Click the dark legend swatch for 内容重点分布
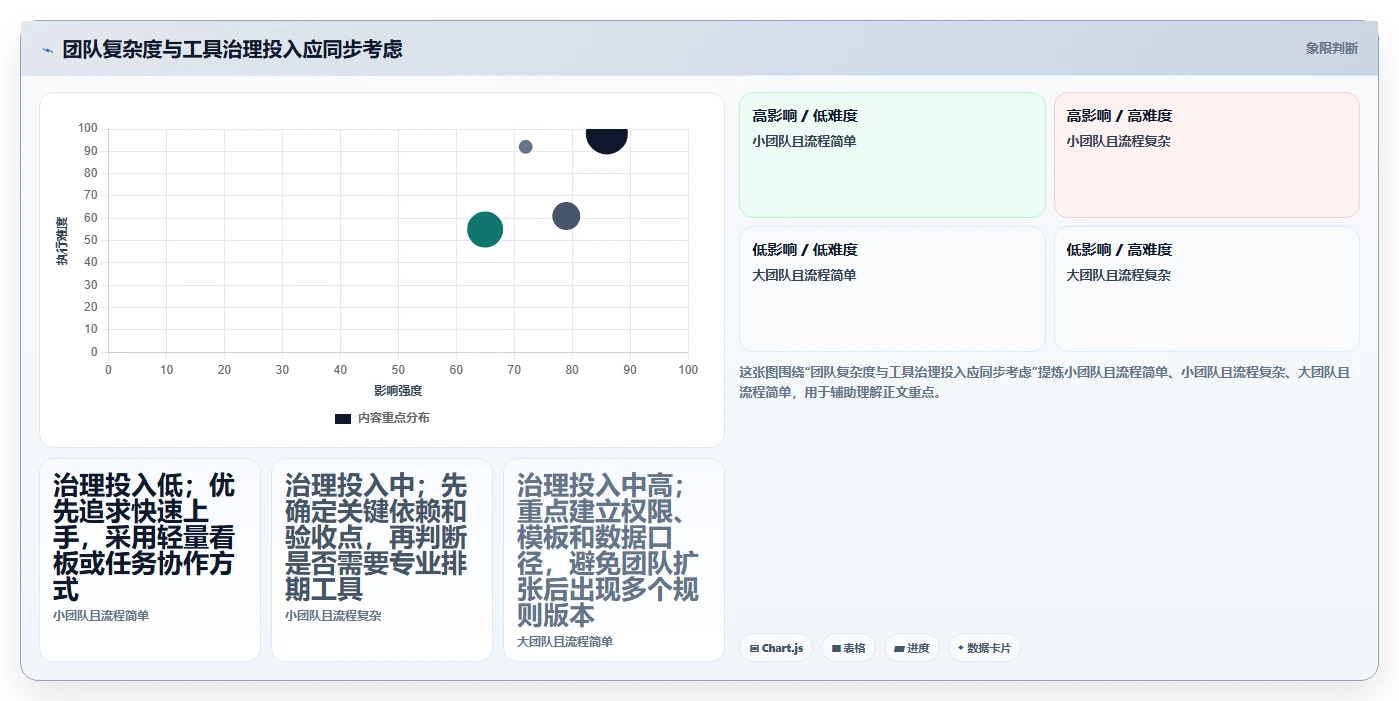 343,418
